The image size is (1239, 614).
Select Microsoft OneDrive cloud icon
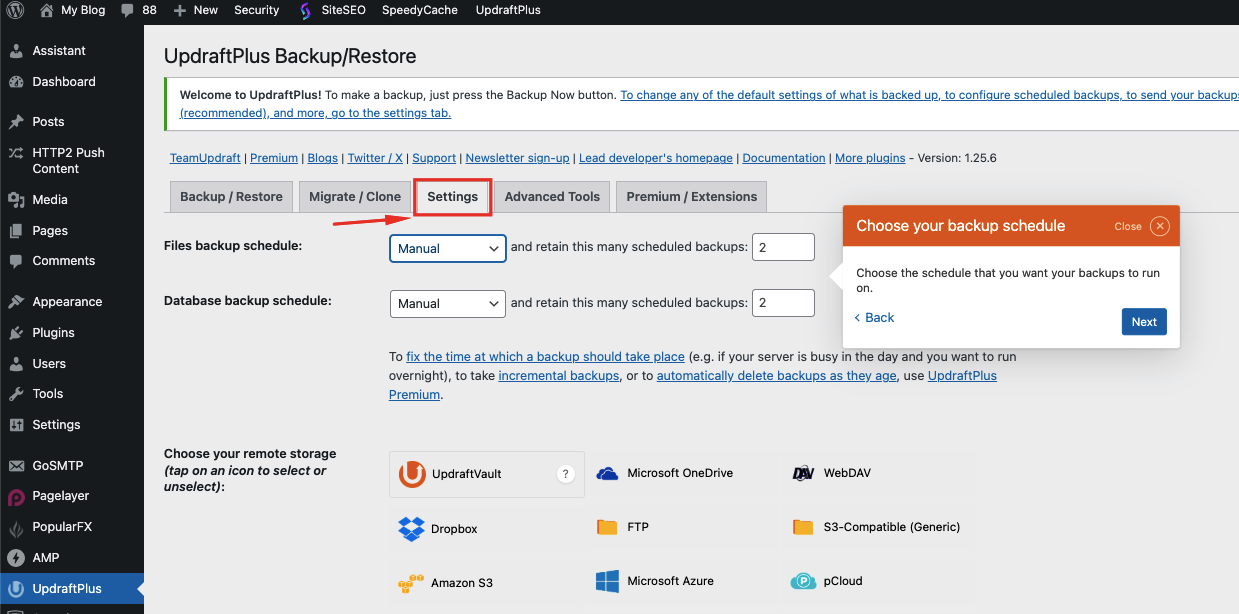click(607, 474)
